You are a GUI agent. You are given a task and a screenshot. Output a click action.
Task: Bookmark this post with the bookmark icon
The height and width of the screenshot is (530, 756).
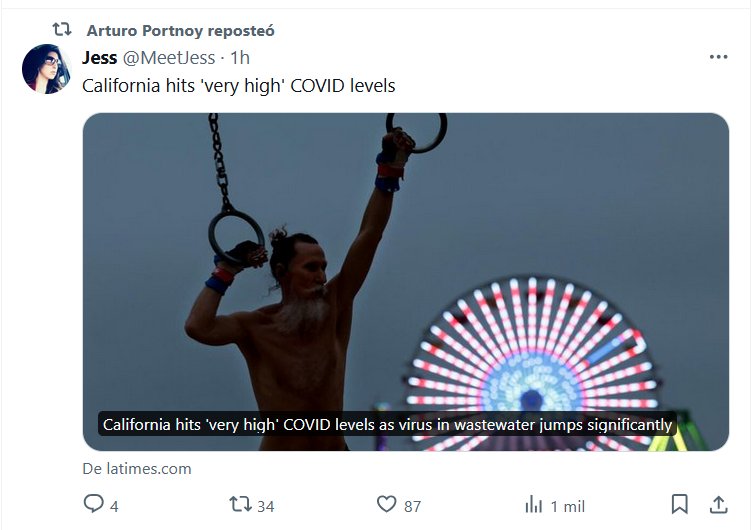[x=679, y=504]
